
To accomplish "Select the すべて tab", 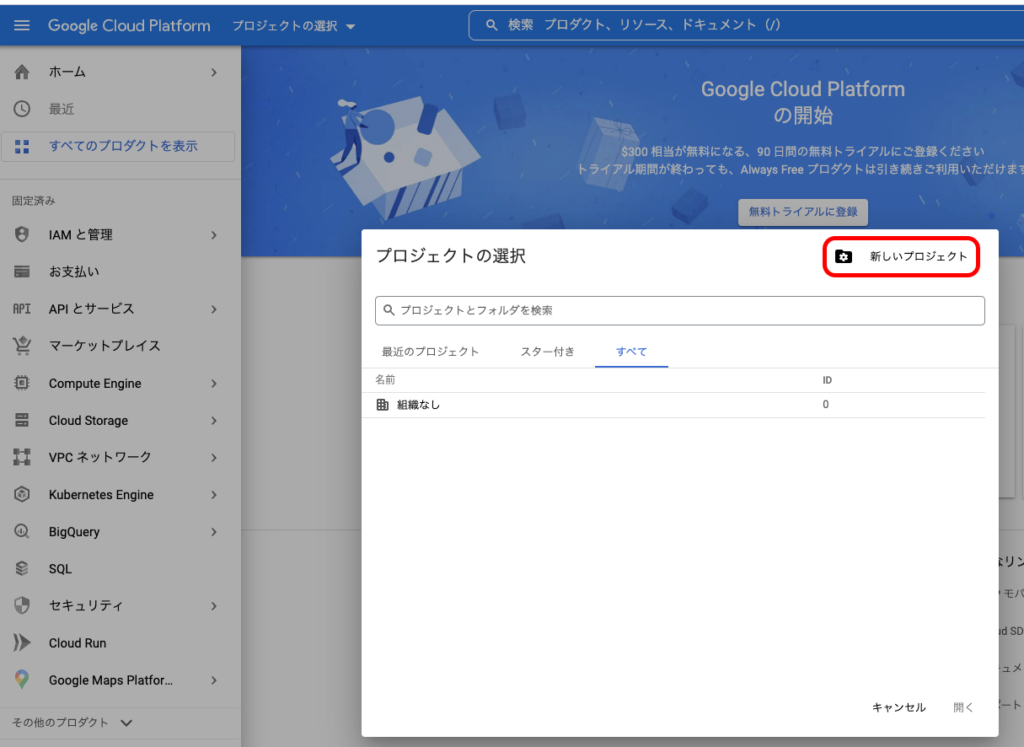I will [x=631, y=352].
